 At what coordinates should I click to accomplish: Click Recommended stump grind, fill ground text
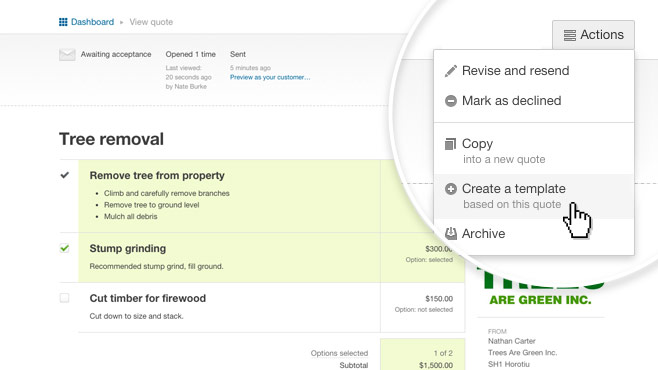(156, 266)
